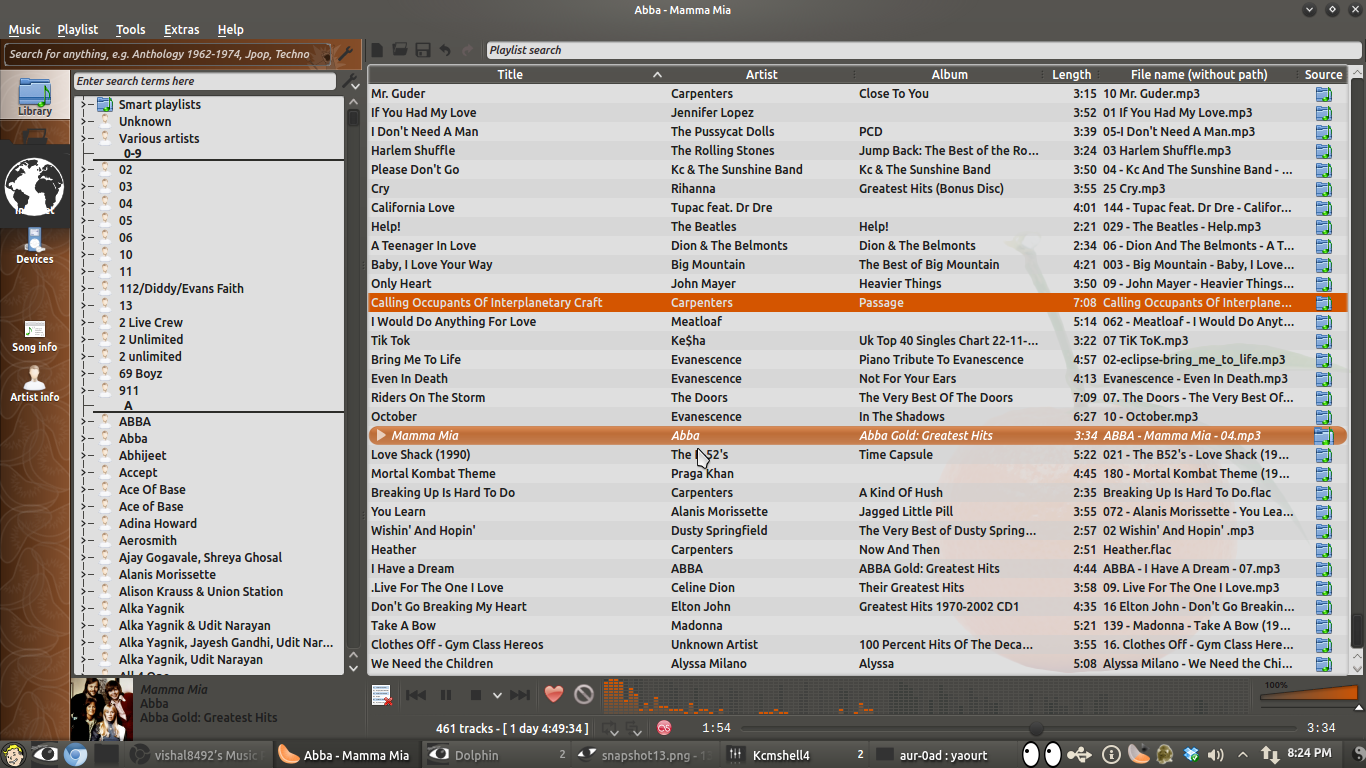Viewport: 1366px width, 768px height.
Task: Sort playlist by Title column header
Action: coord(510,75)
